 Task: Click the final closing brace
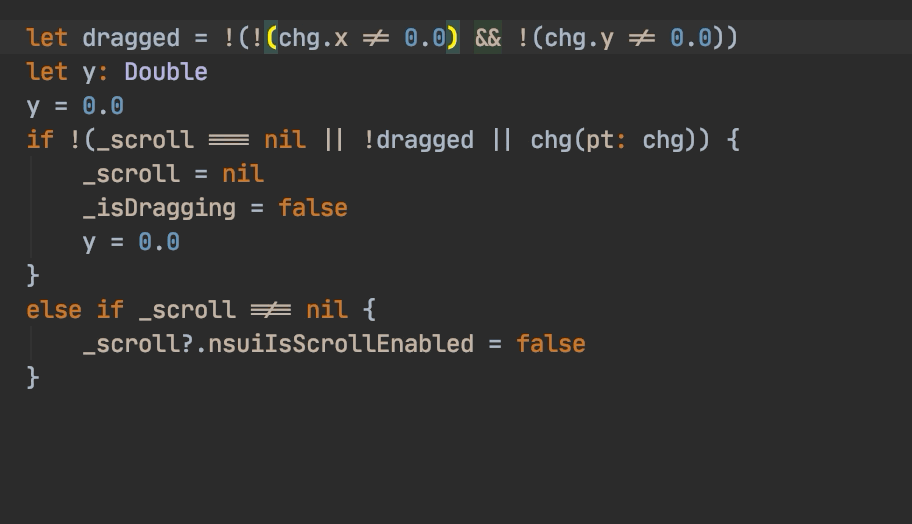click(33, 378)
